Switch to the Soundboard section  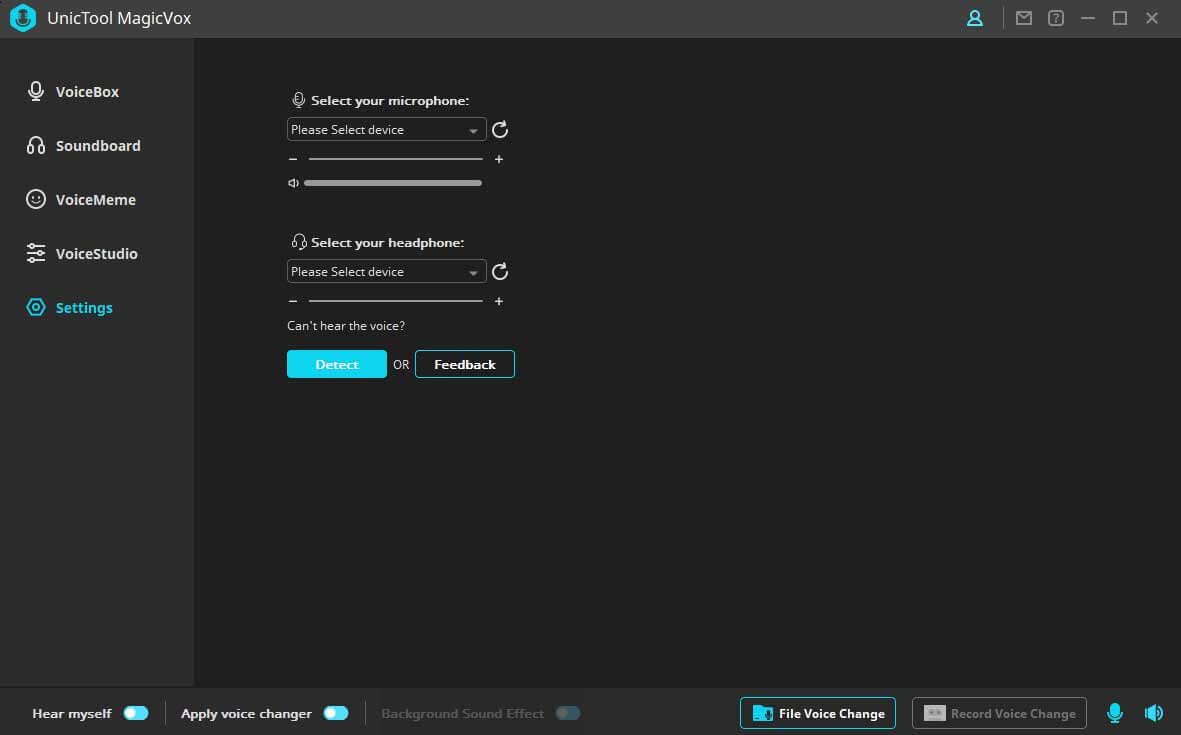coord(97,146)
